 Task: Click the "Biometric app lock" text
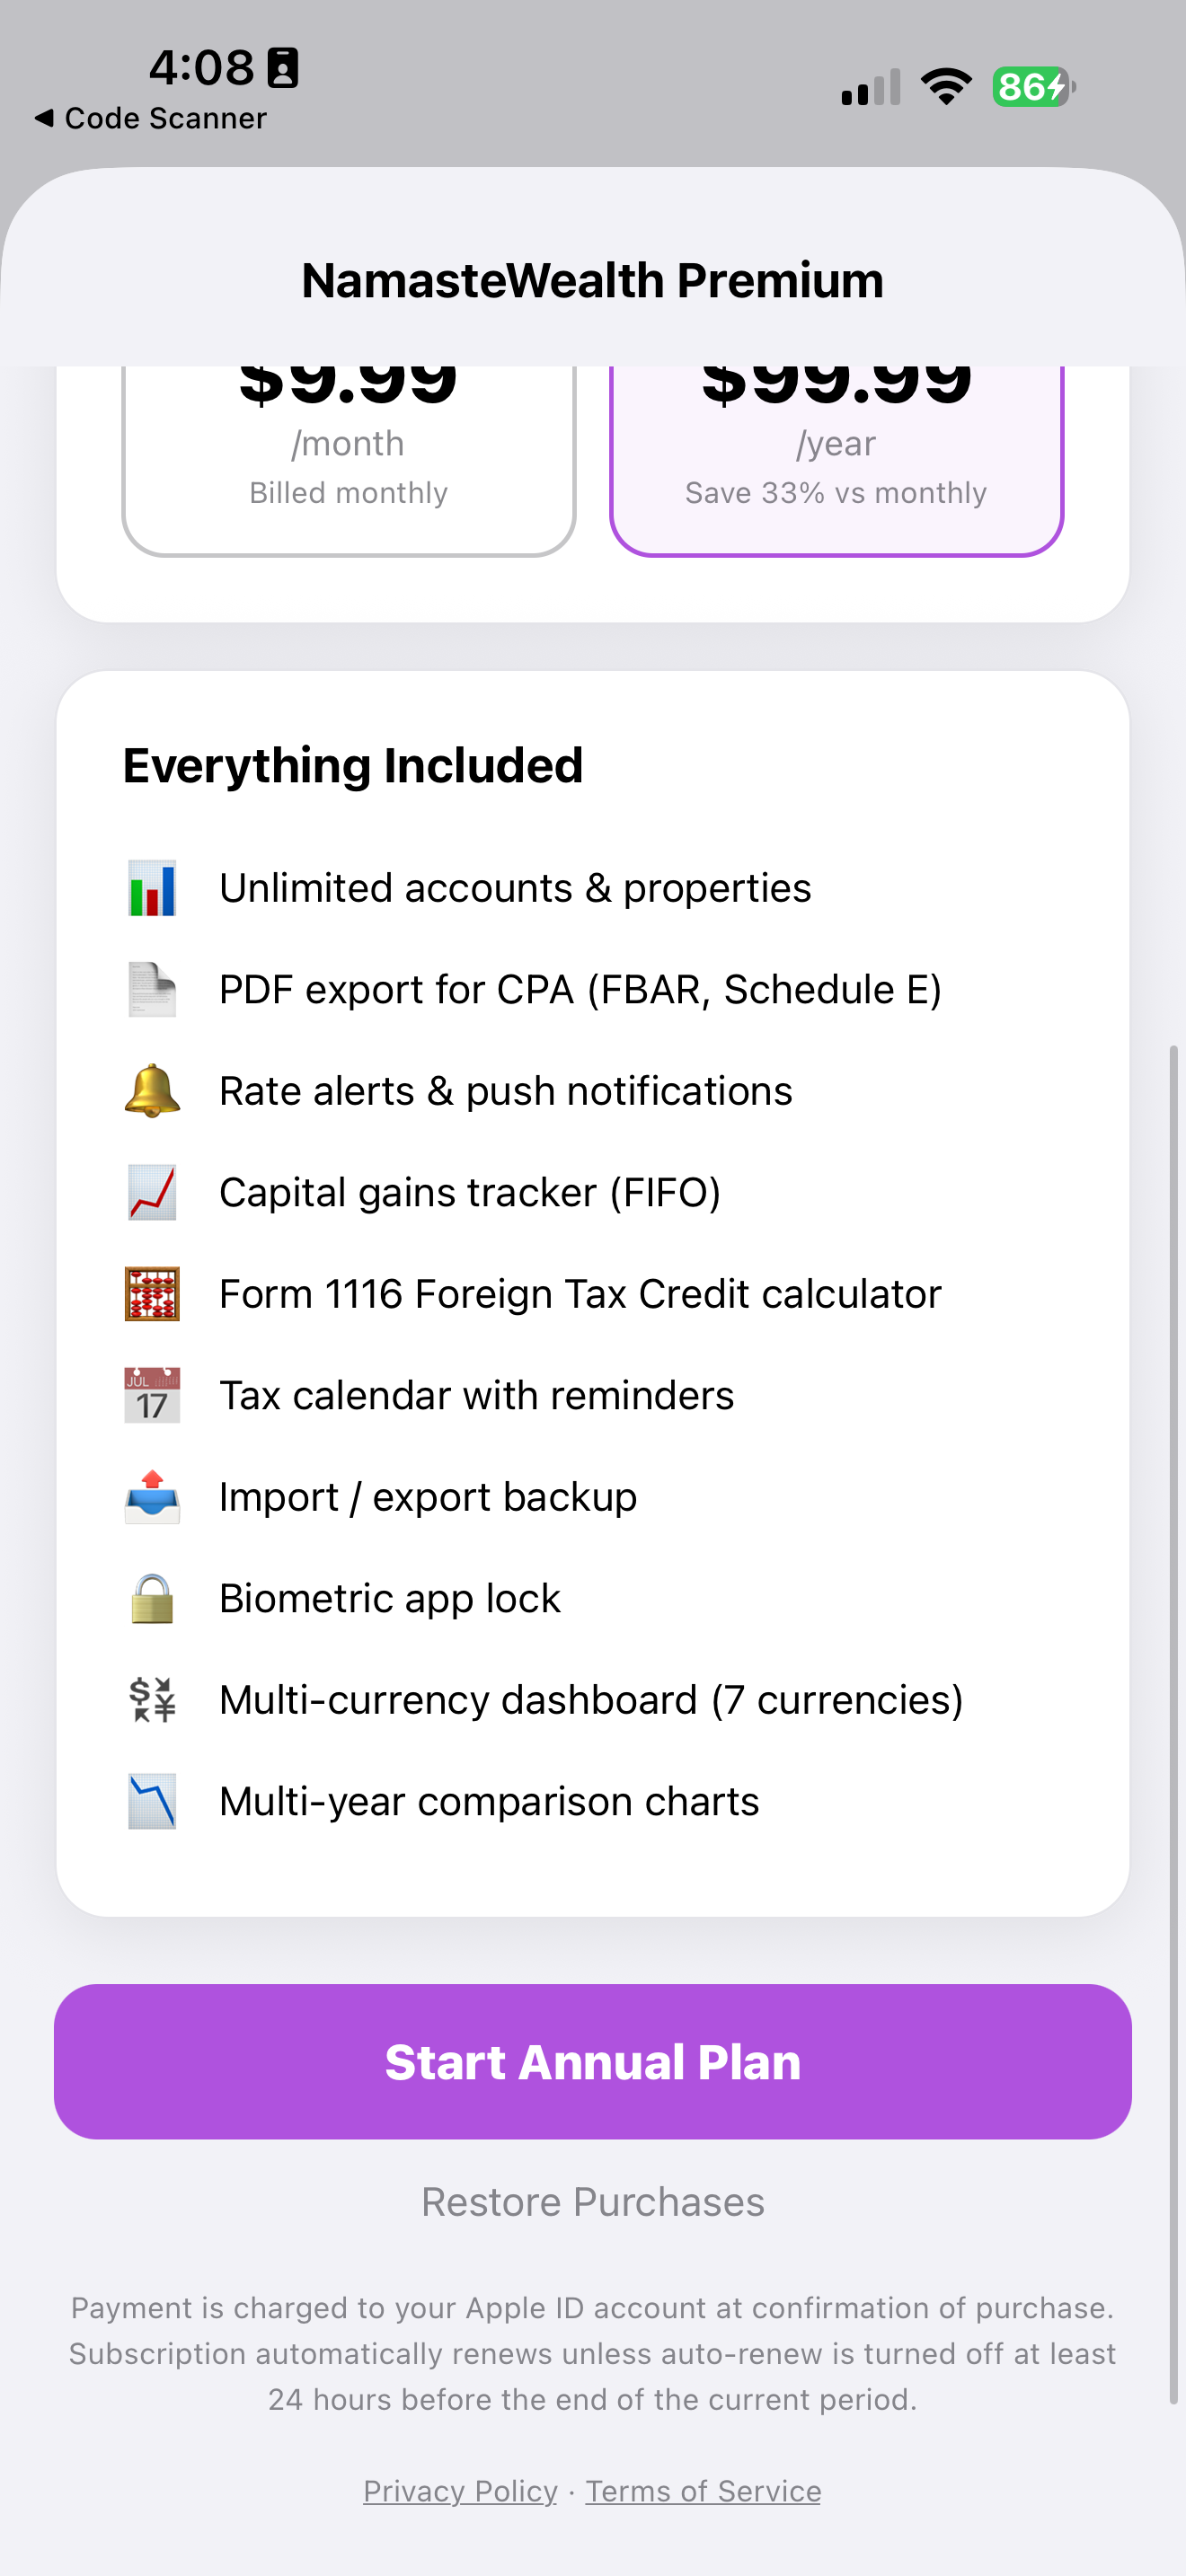click(390, 1598)
